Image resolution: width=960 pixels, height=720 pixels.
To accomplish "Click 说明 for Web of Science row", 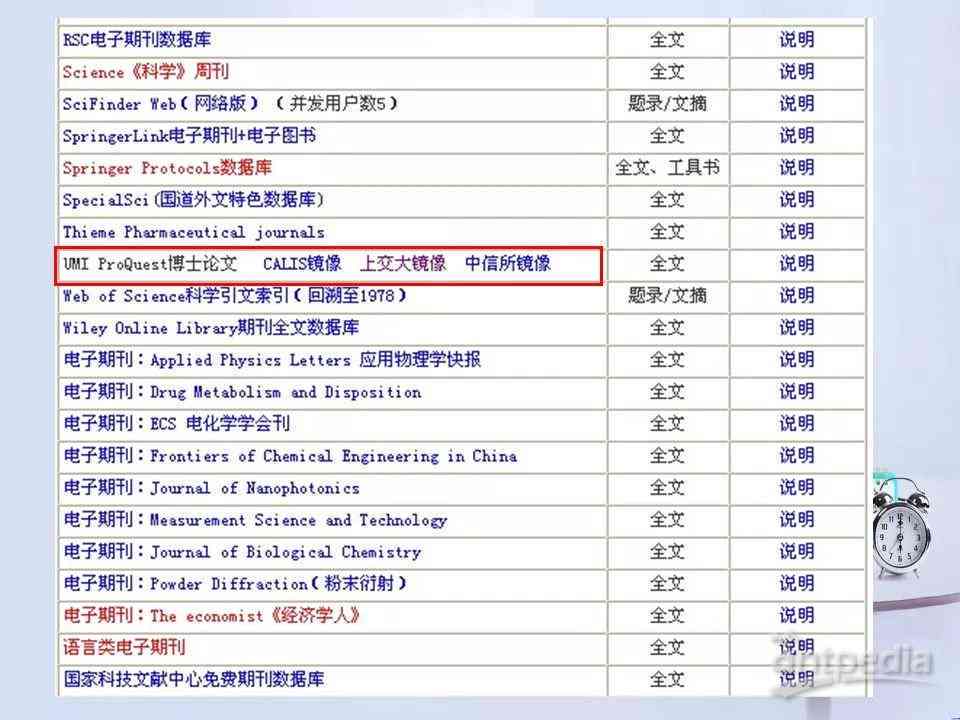I will click(x=797, y=296).
